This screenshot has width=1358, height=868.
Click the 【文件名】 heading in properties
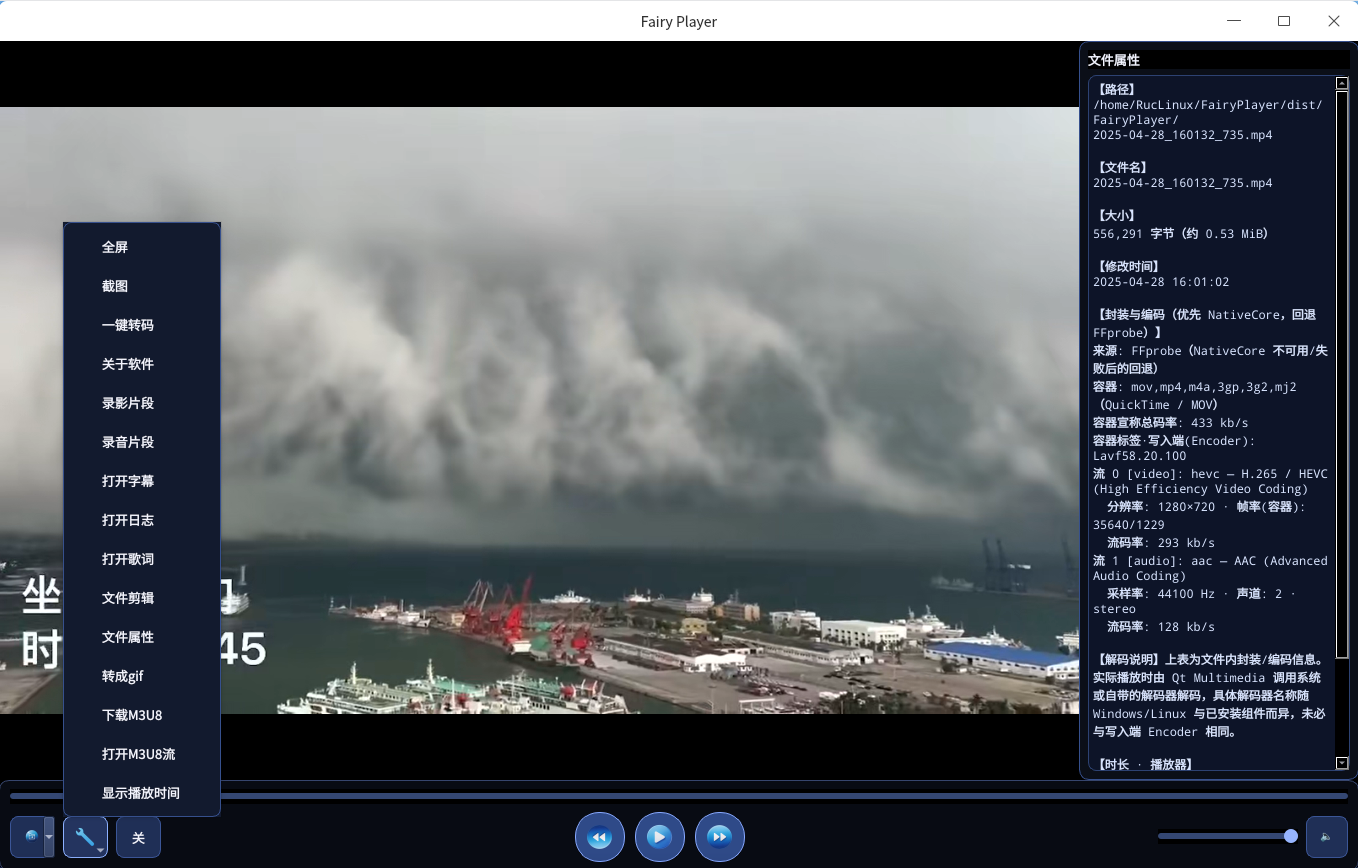(x=1124, y=167)
